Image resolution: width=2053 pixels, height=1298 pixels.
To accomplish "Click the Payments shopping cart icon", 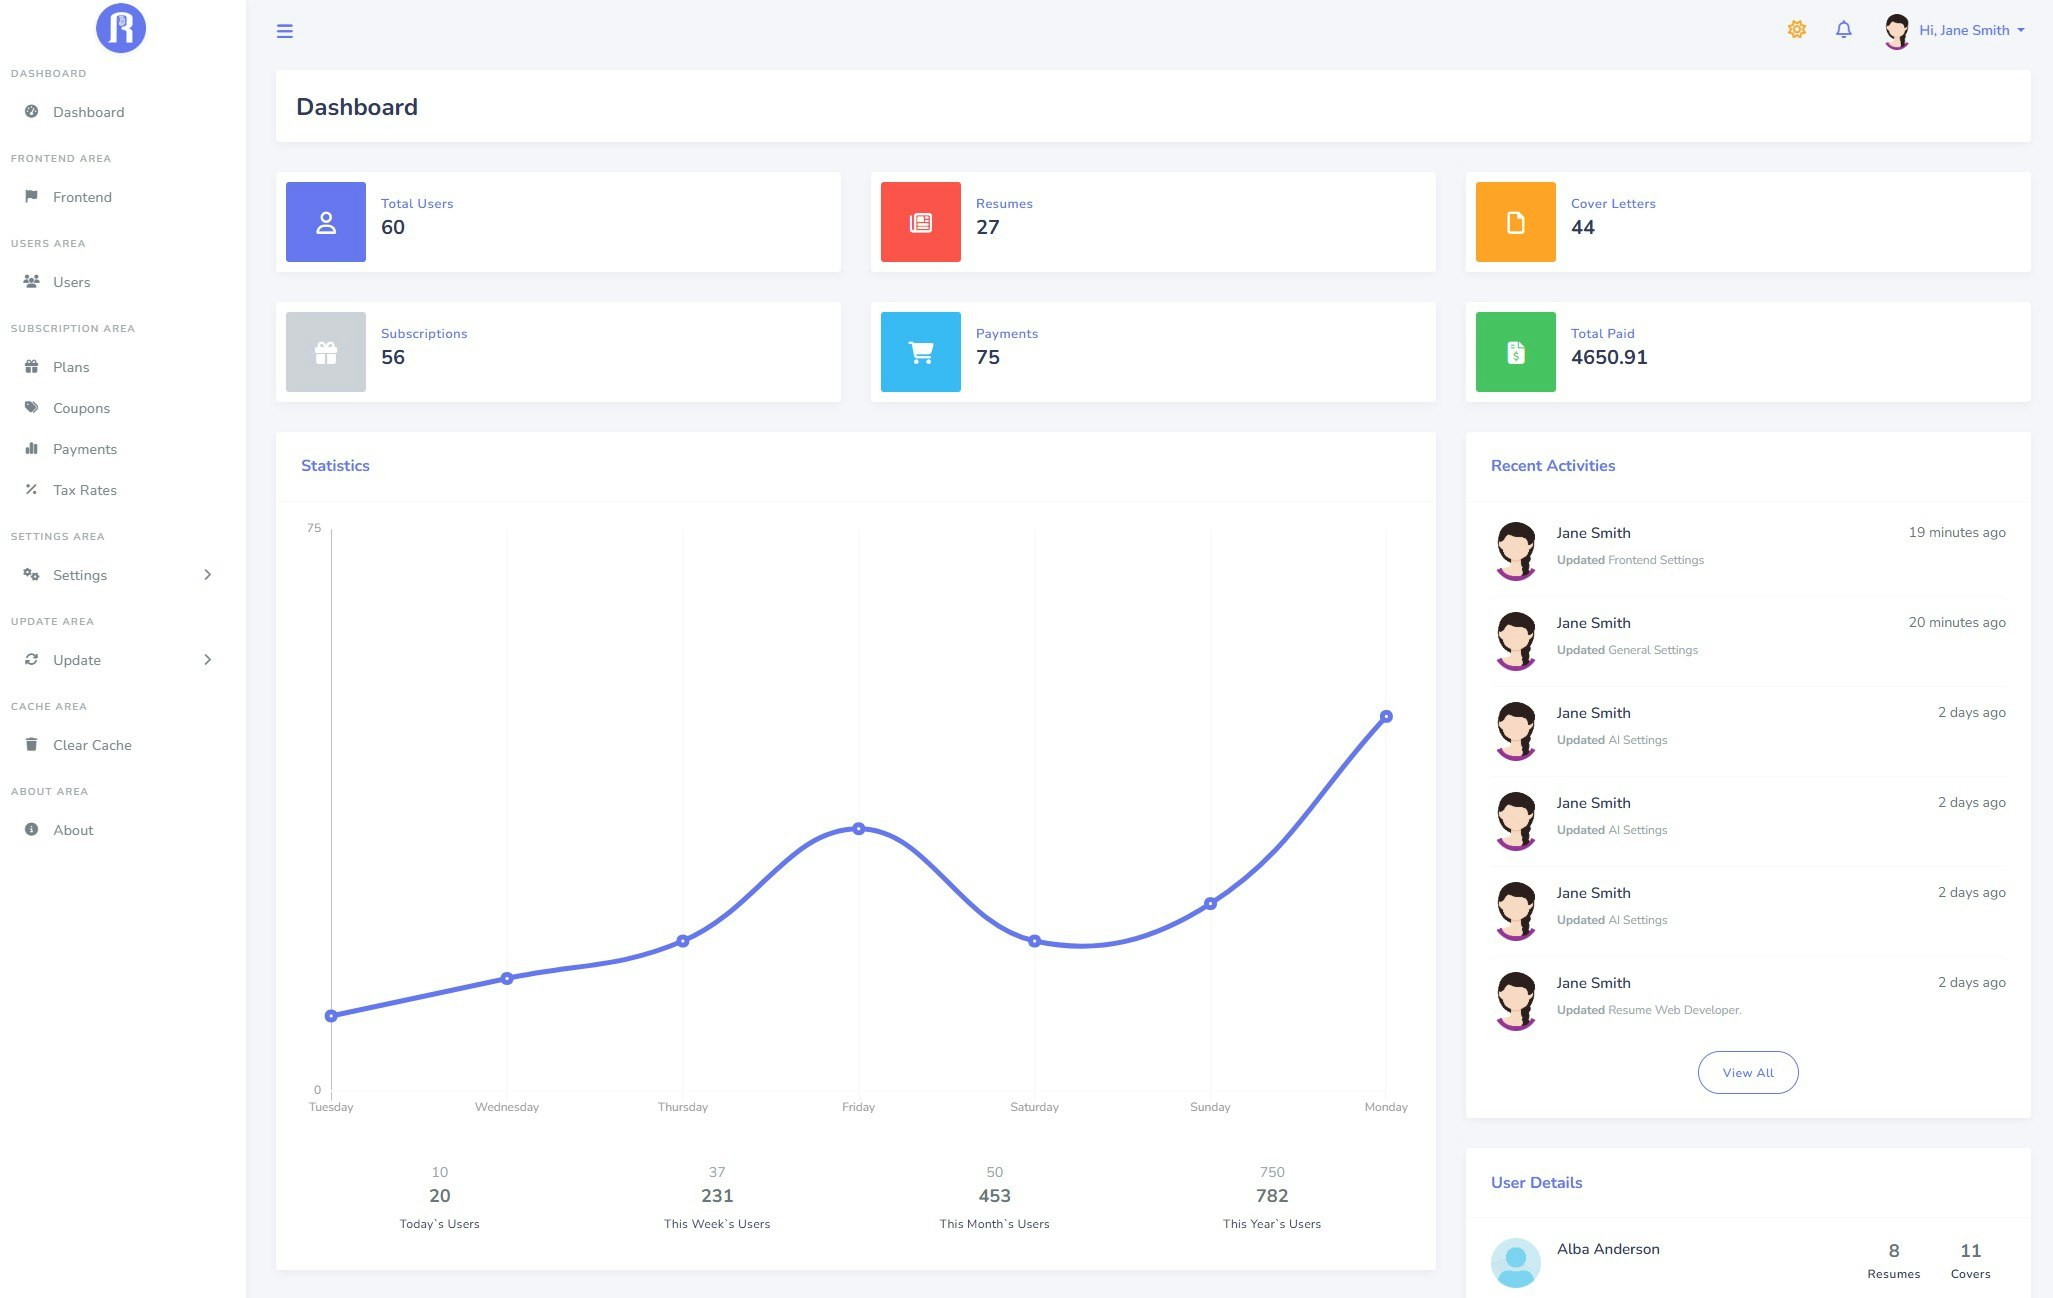I will coord(920,351).
